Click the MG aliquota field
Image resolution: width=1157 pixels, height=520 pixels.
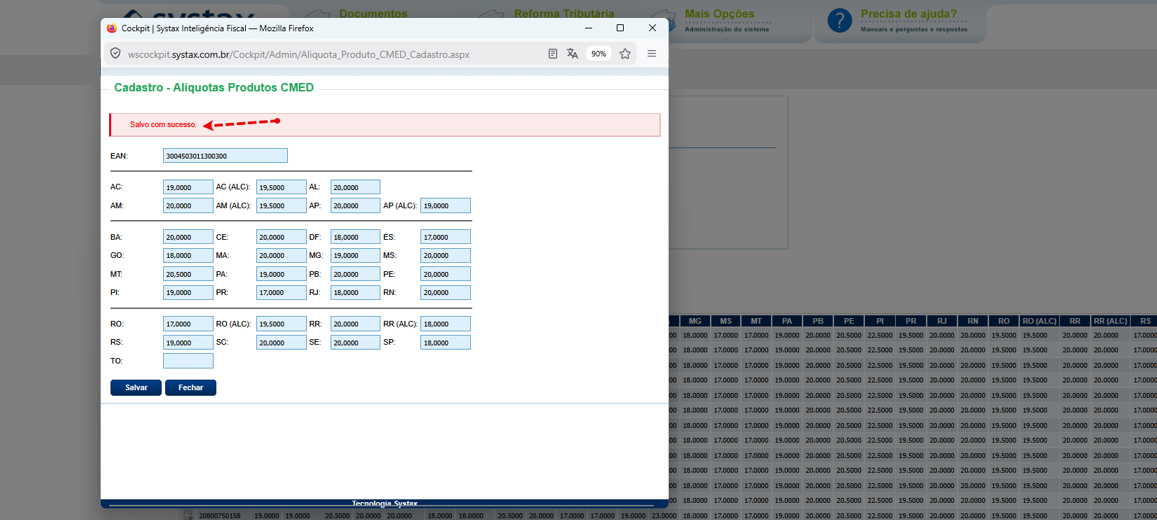pyautogui.click(x=356, y=256)
